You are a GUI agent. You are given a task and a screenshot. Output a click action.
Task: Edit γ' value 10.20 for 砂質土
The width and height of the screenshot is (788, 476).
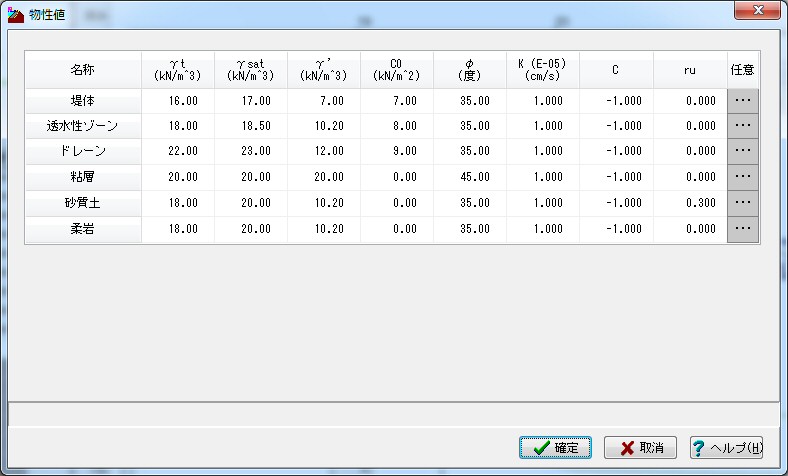coord(324,203)
